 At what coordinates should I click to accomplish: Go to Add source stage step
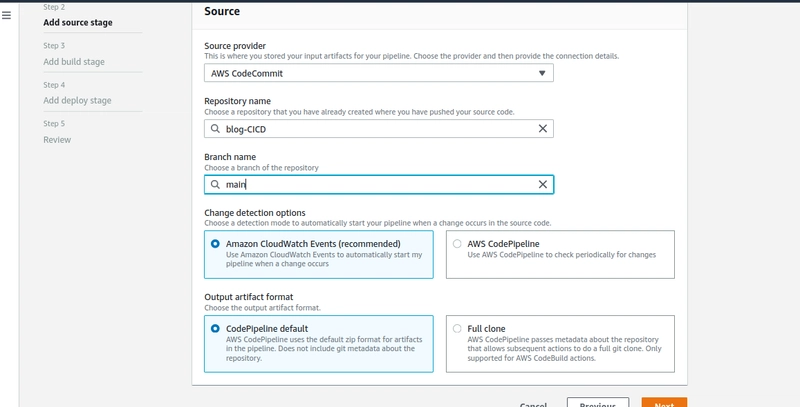[77, 22]
